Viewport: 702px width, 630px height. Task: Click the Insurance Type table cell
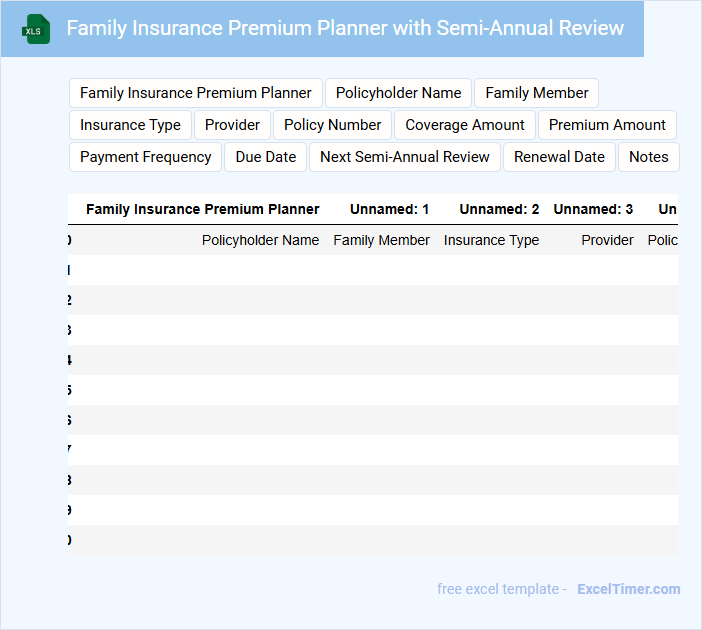[x=491, y=240]
